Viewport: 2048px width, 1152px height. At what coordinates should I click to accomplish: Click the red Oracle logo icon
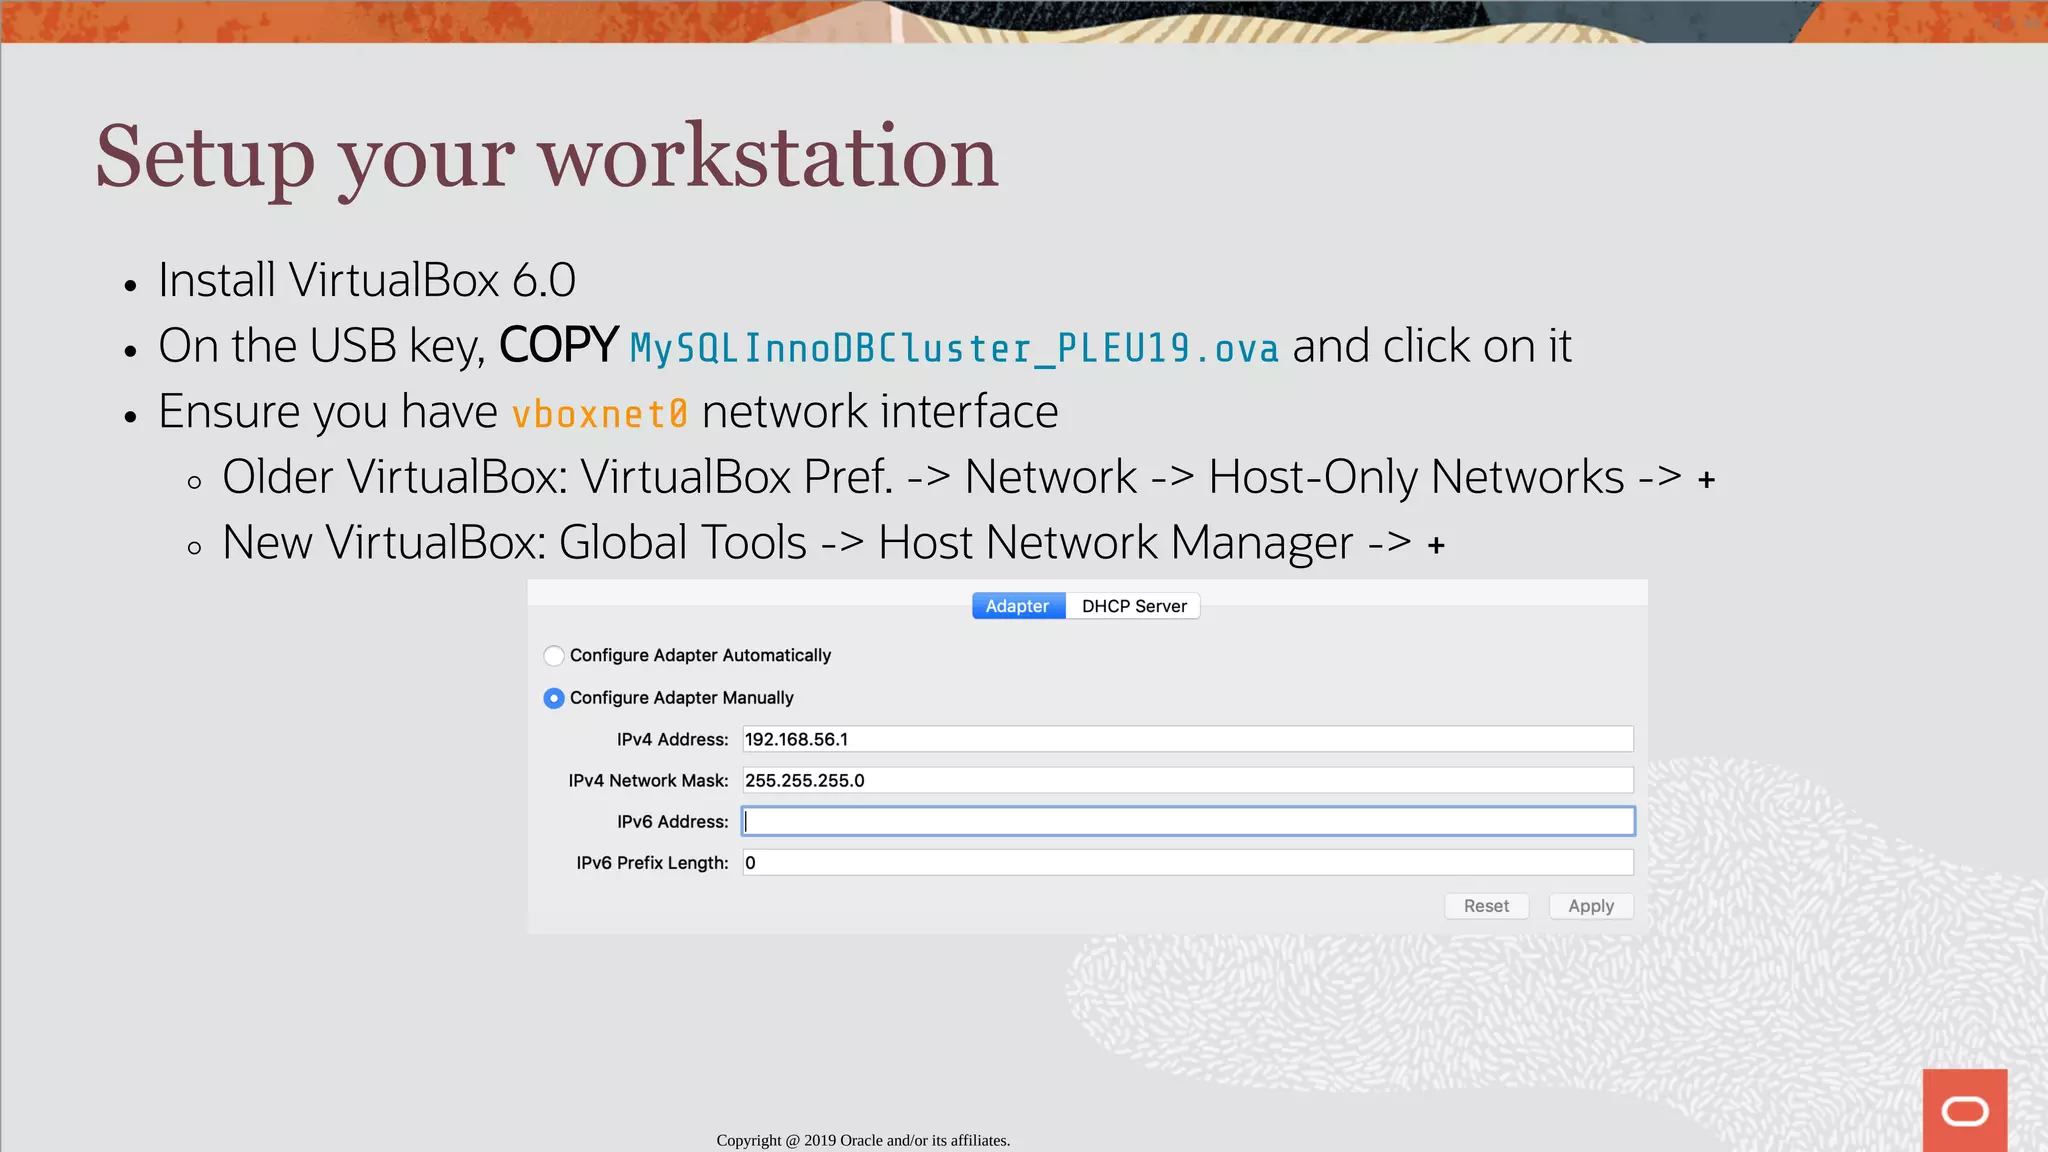pos(1964,1110)
